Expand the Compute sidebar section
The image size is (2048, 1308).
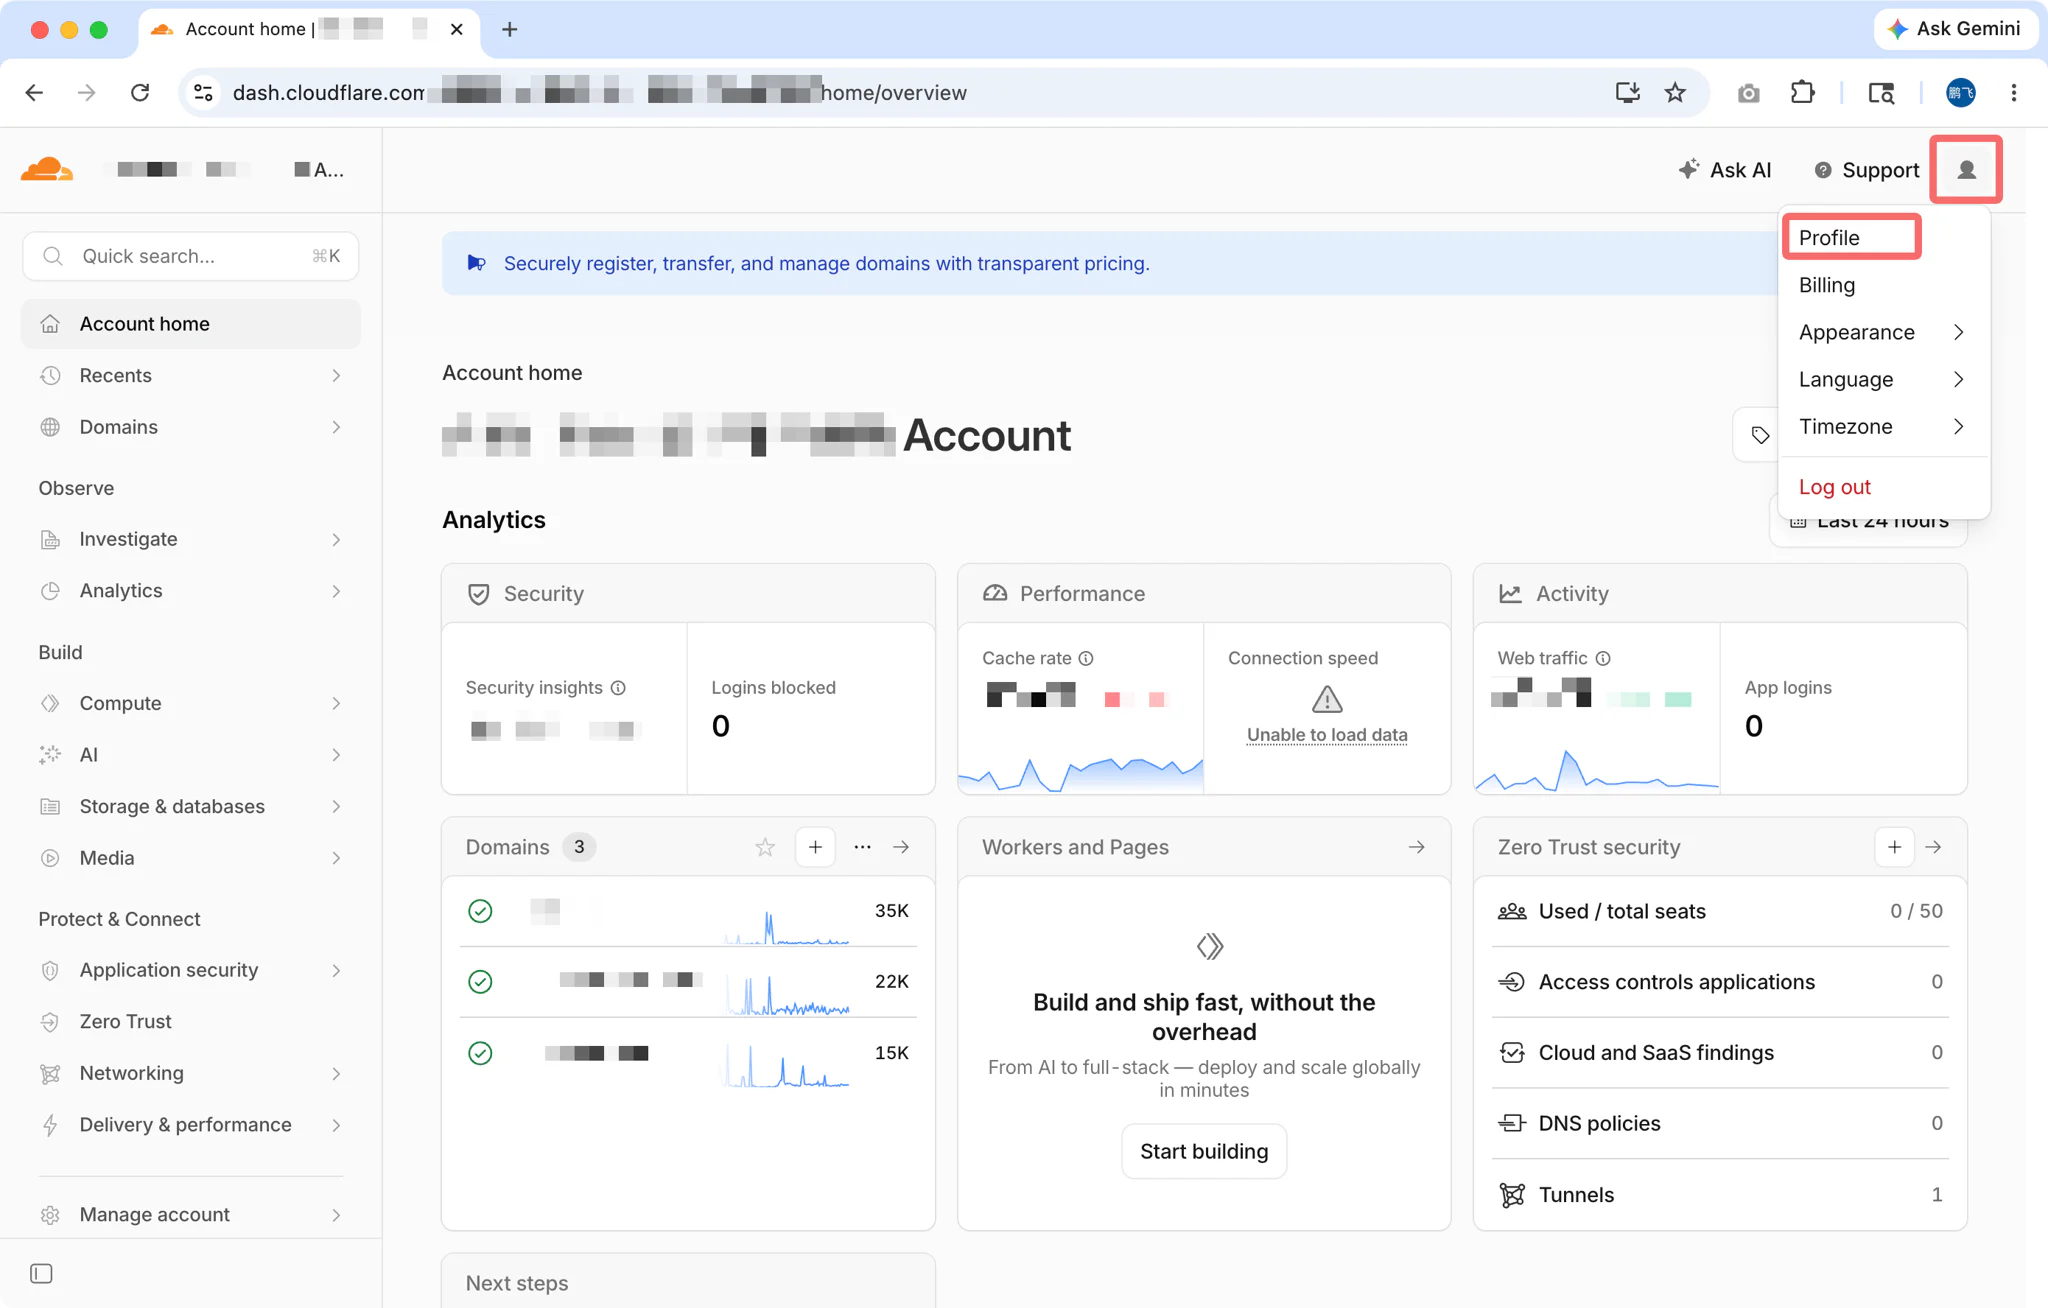(191, 703)
